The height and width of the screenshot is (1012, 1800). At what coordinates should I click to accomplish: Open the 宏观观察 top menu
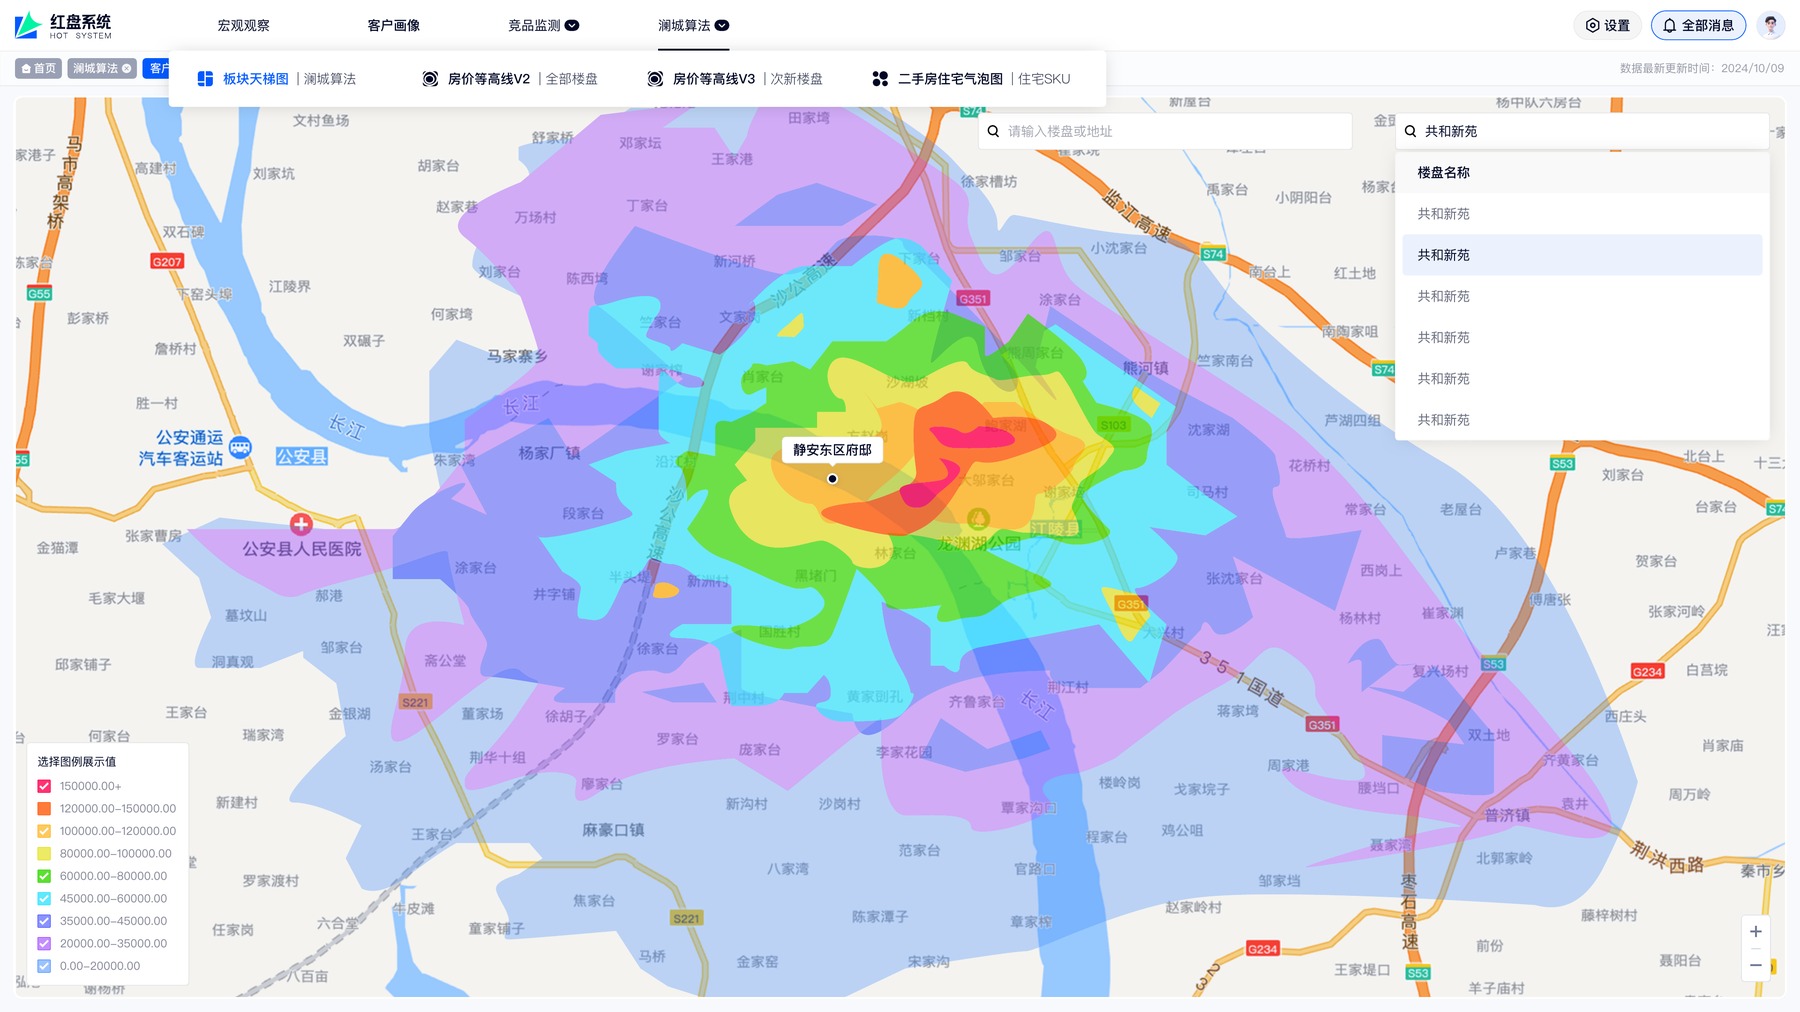point(243,26)
